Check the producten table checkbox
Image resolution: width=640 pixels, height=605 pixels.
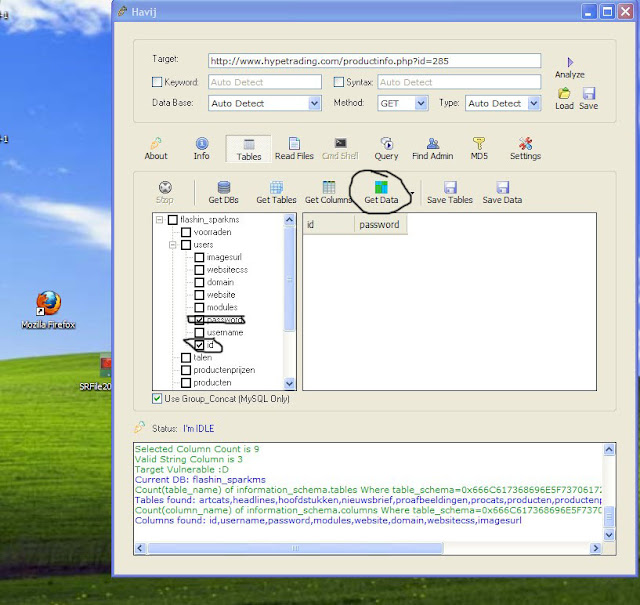(186, 383)
